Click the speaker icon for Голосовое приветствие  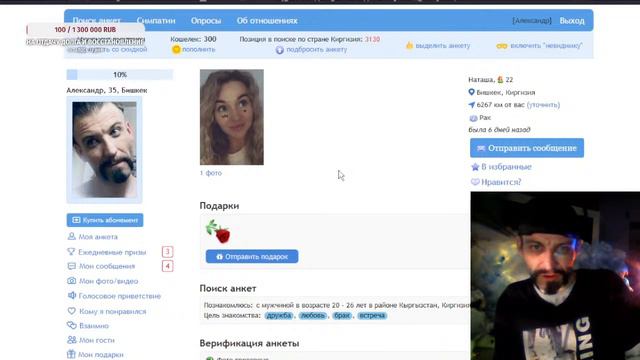pyautogui.click(x=71, y=296)
